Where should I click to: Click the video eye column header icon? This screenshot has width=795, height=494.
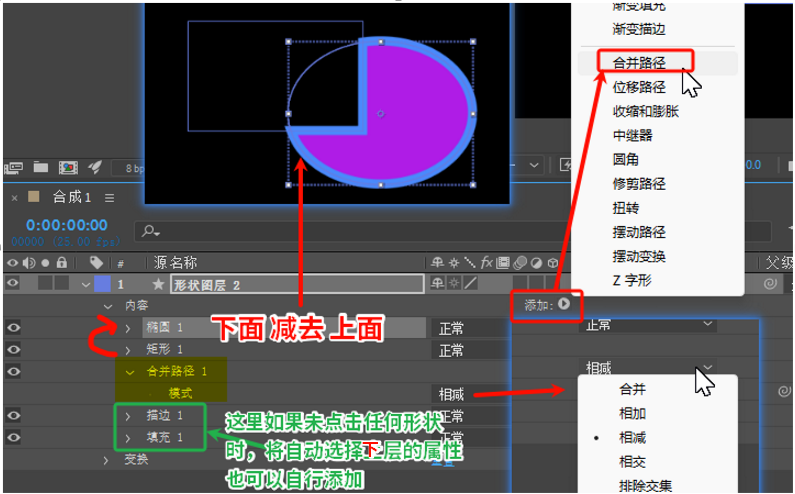click(x=13, y=263)
